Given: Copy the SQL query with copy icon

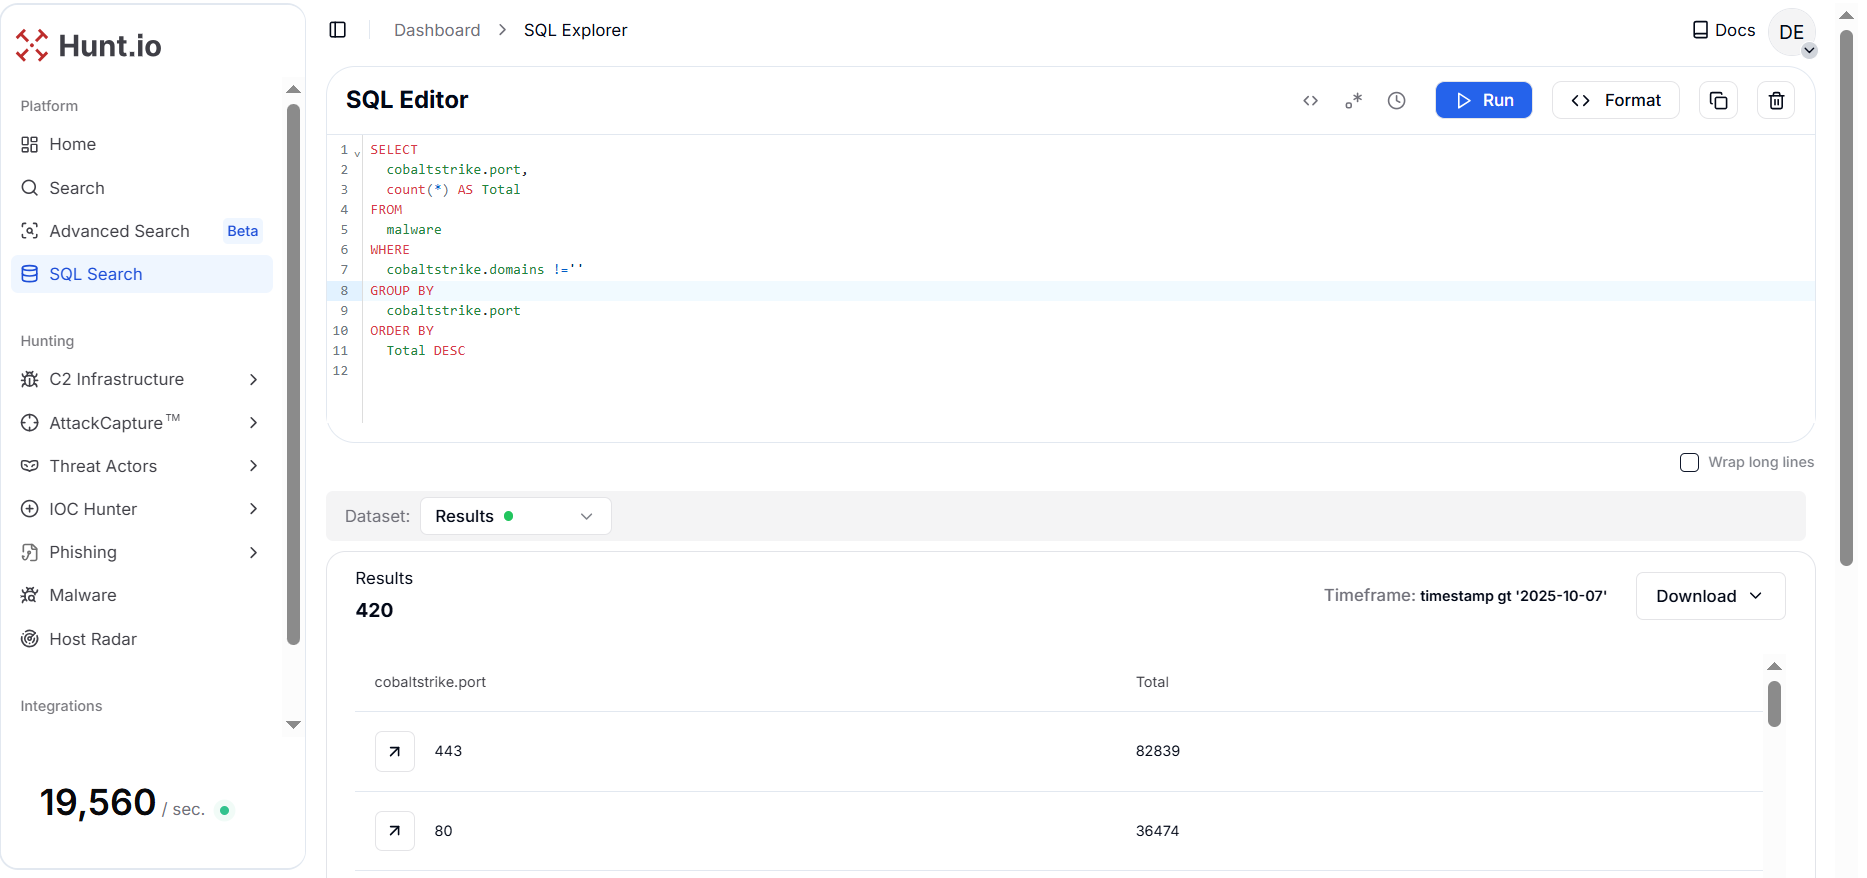Looking at the screenshot, I should [x=1718, y=100].
